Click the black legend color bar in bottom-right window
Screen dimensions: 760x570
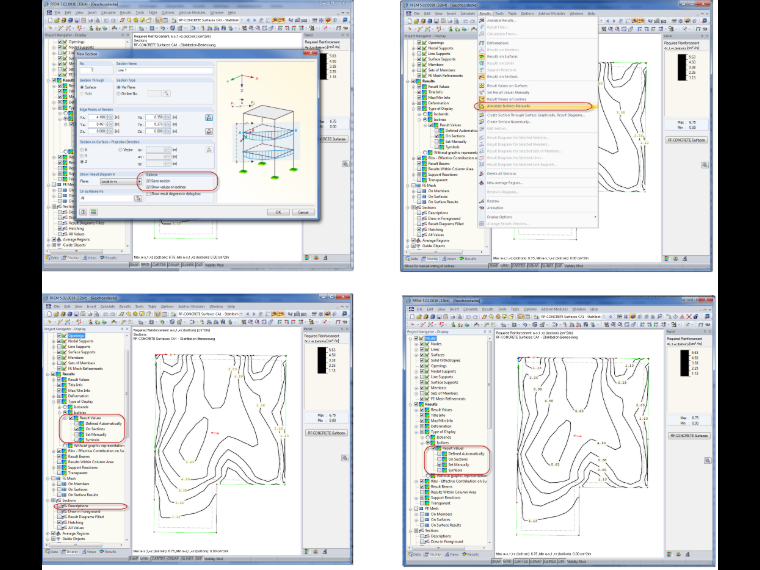click(684, 364)
